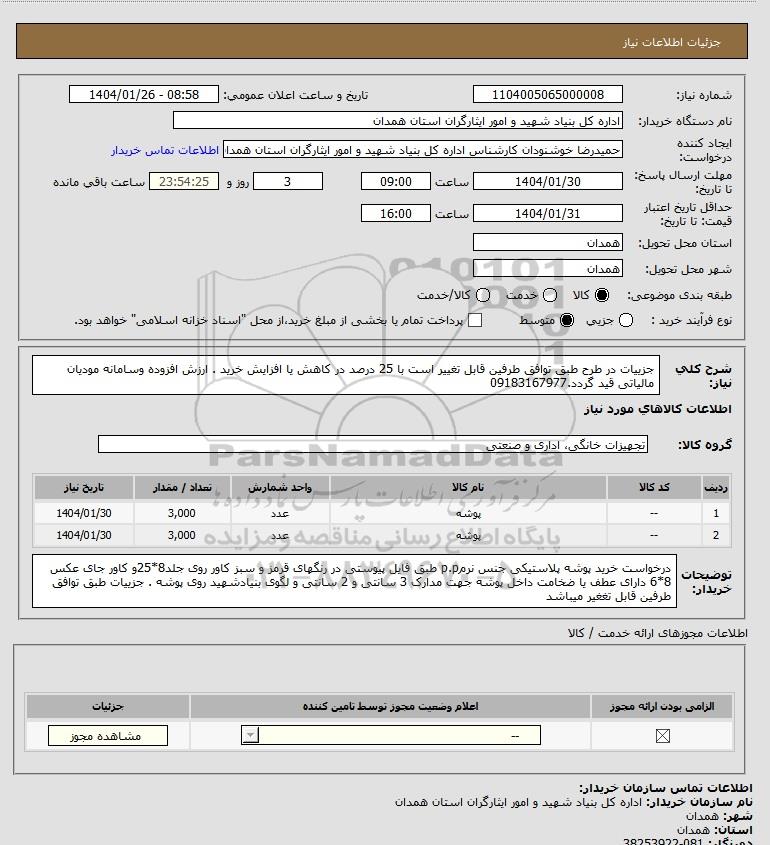
Task: Select the جزیی purchase type radio
Action: 626,320
